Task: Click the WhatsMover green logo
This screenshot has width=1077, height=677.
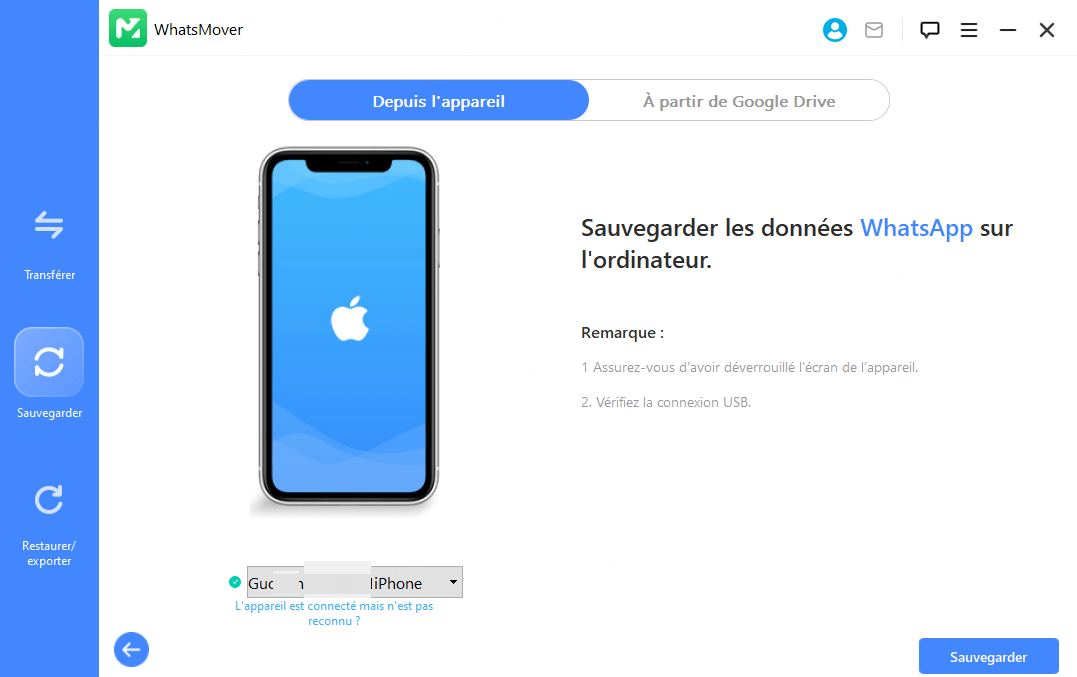Action: pyautogui.click(x=128, y=28)
